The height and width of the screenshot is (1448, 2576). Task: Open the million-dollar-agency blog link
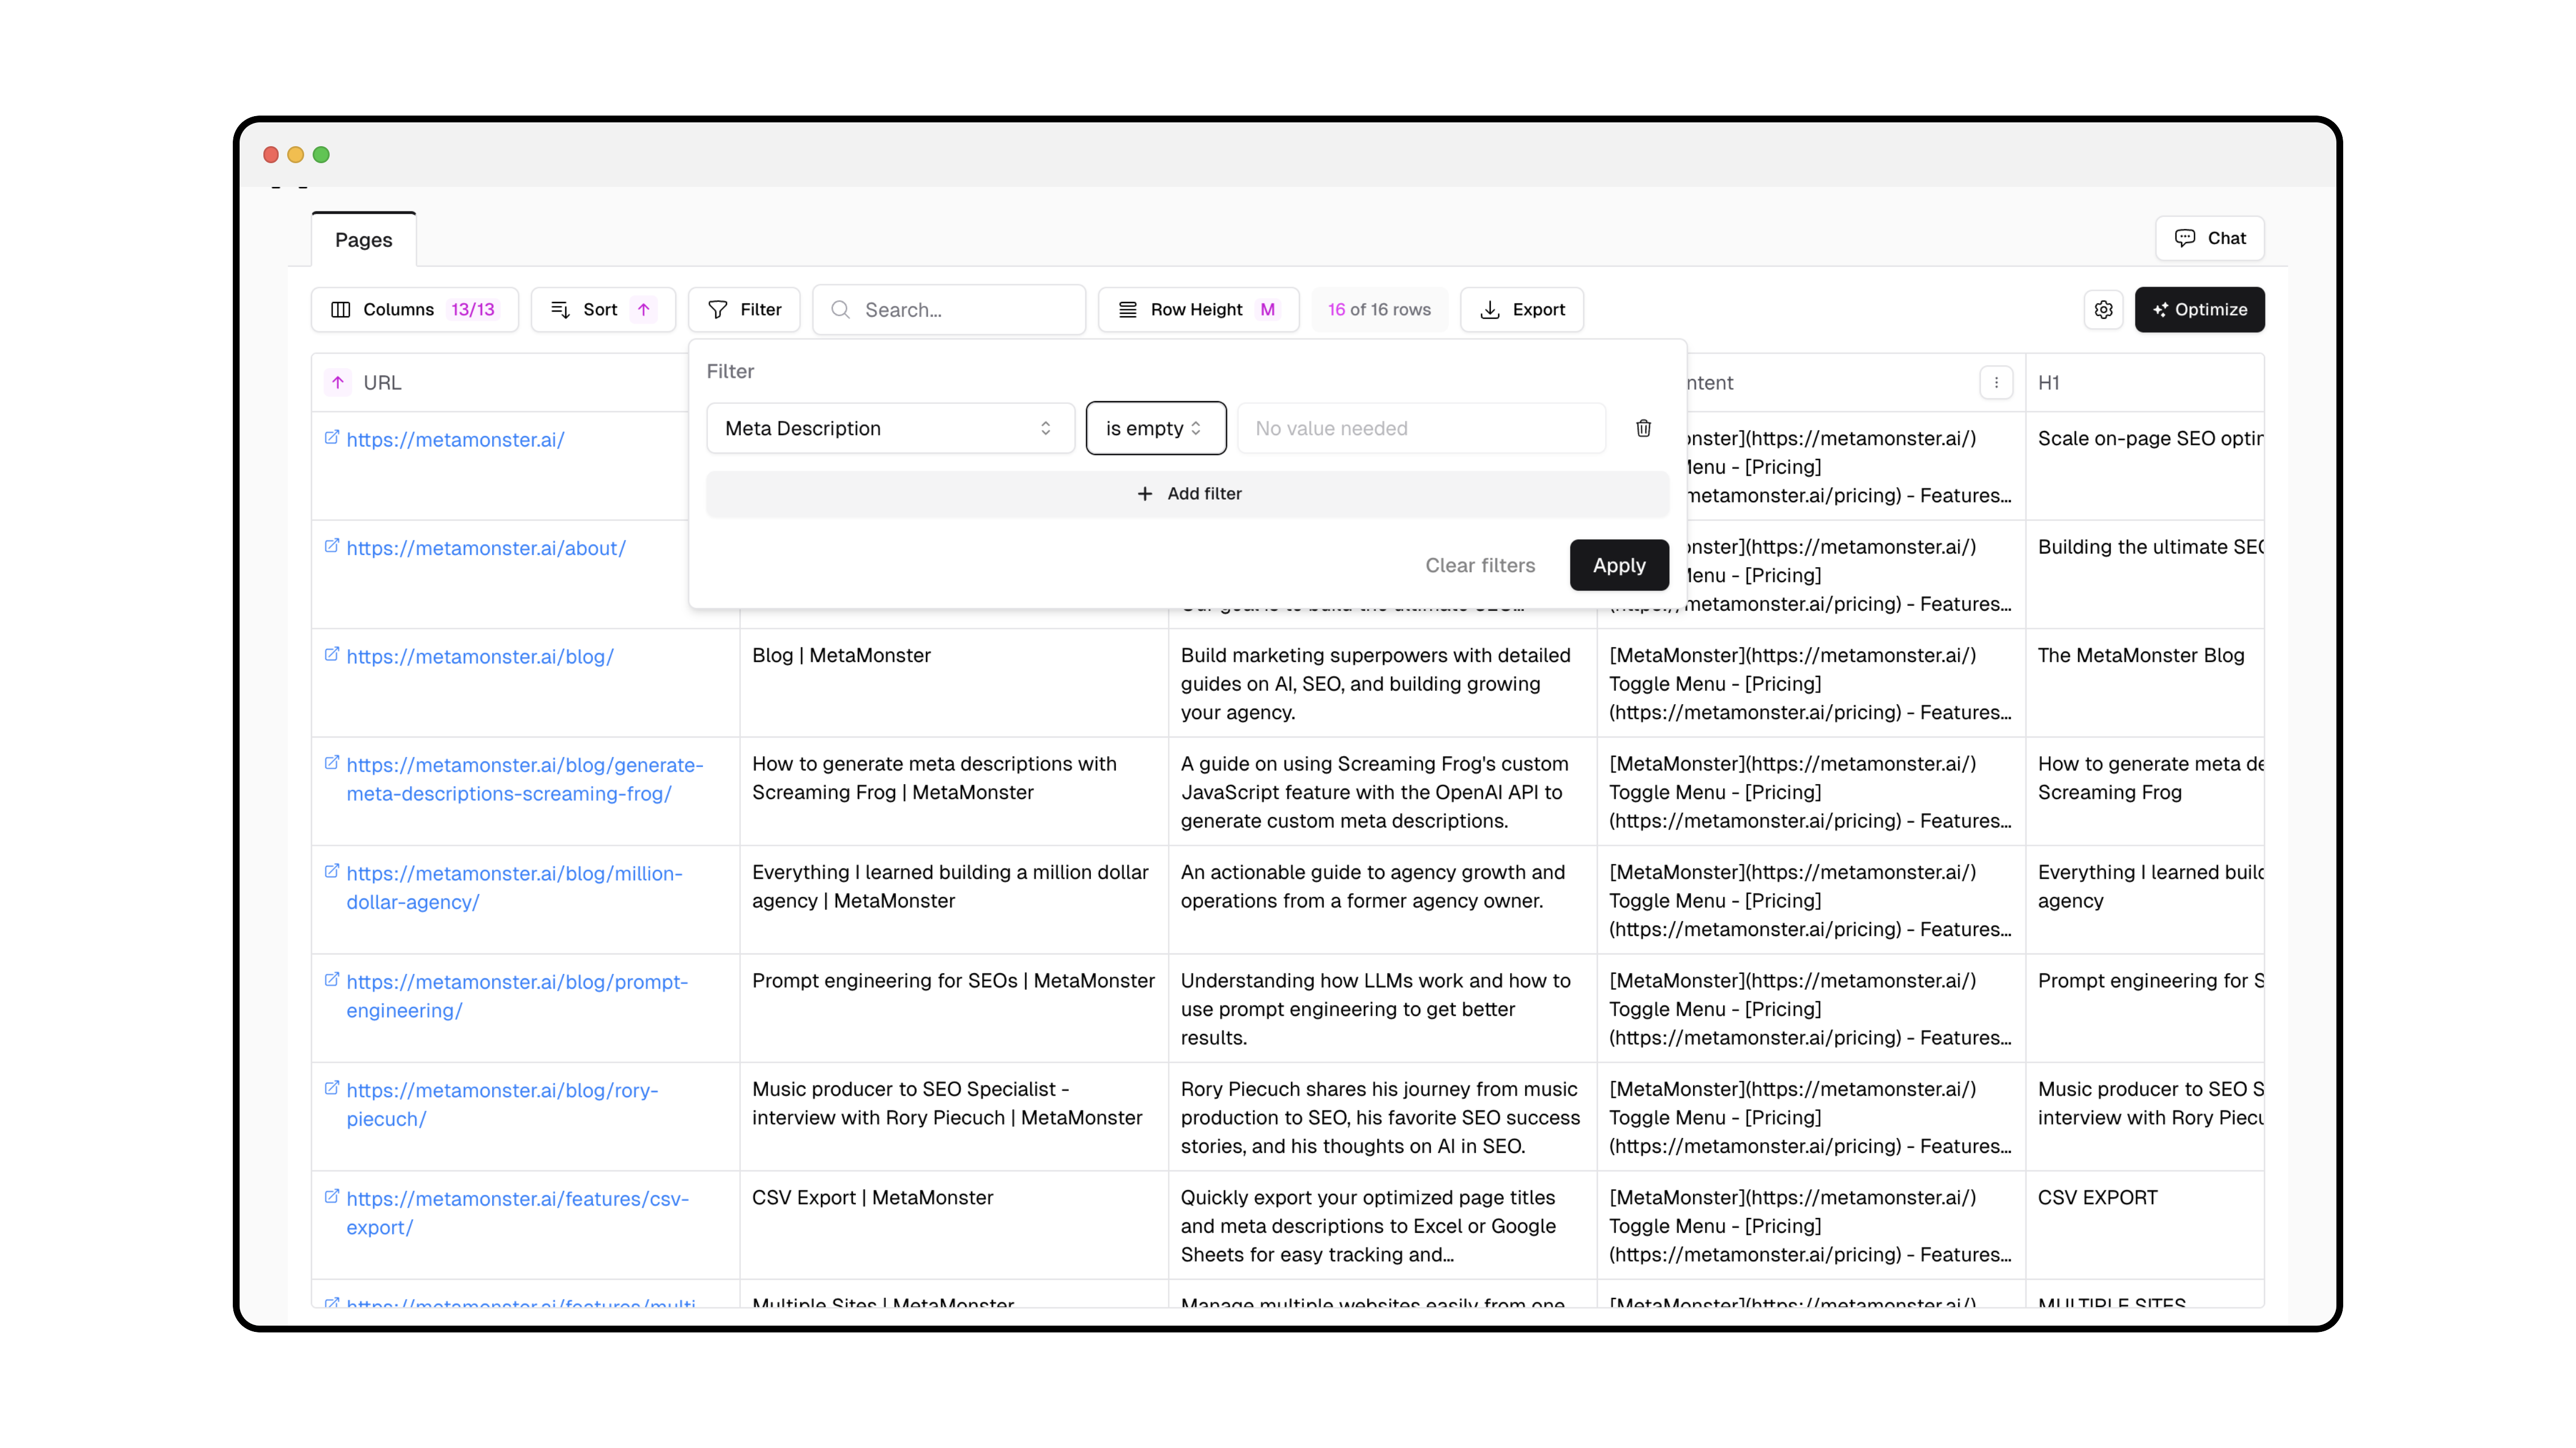(514, 888)
